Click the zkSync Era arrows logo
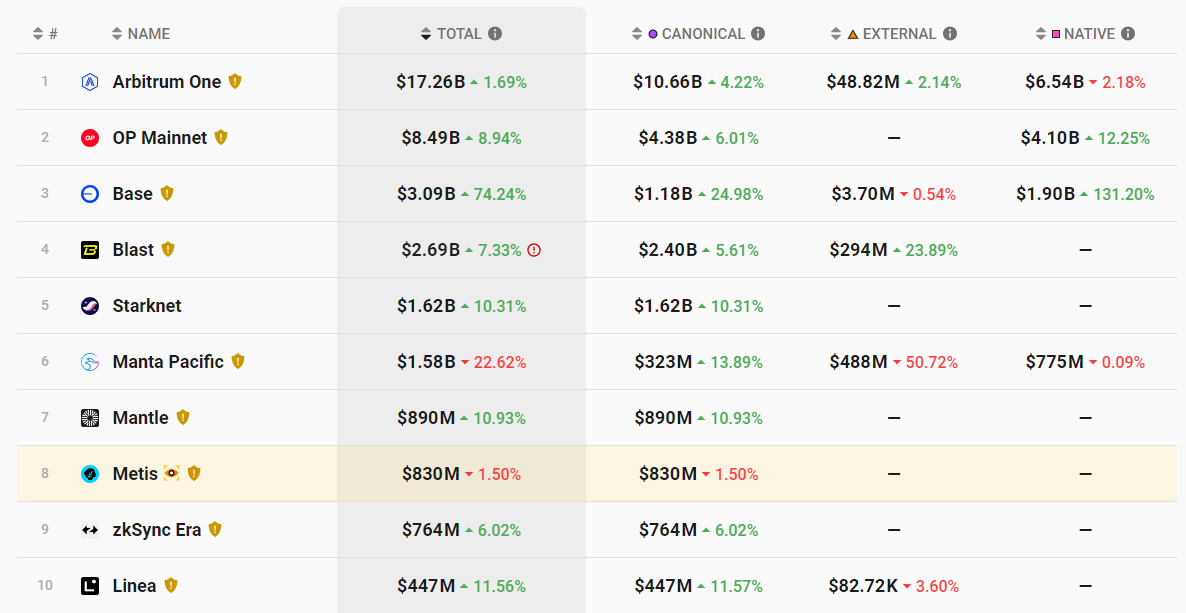The height and width of the screenshot is (613, 1186). (x=90, y=530)
